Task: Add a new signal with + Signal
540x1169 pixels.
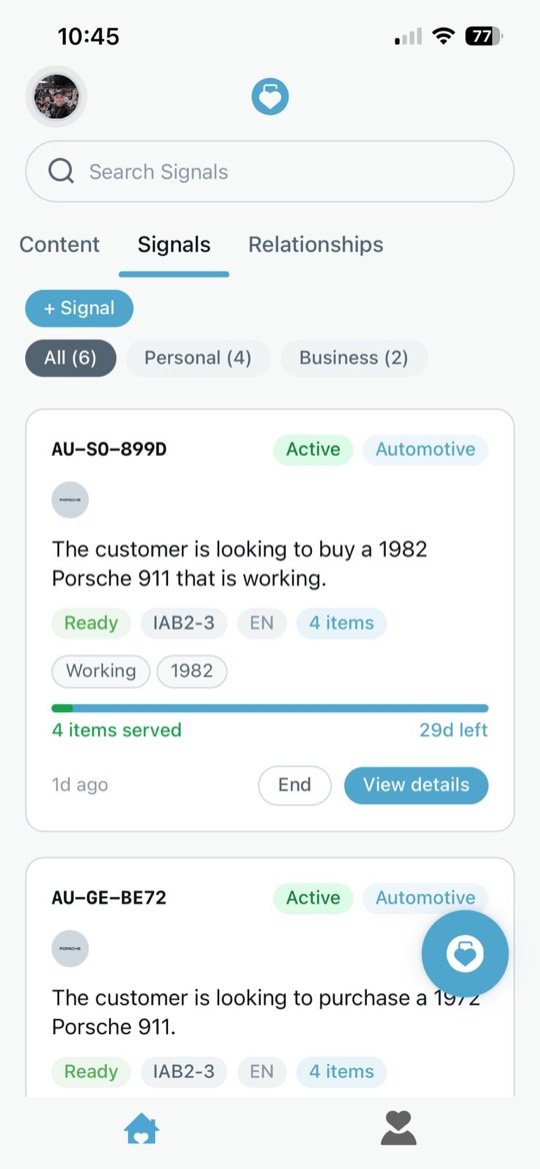Action: click(x=79, y=309)
